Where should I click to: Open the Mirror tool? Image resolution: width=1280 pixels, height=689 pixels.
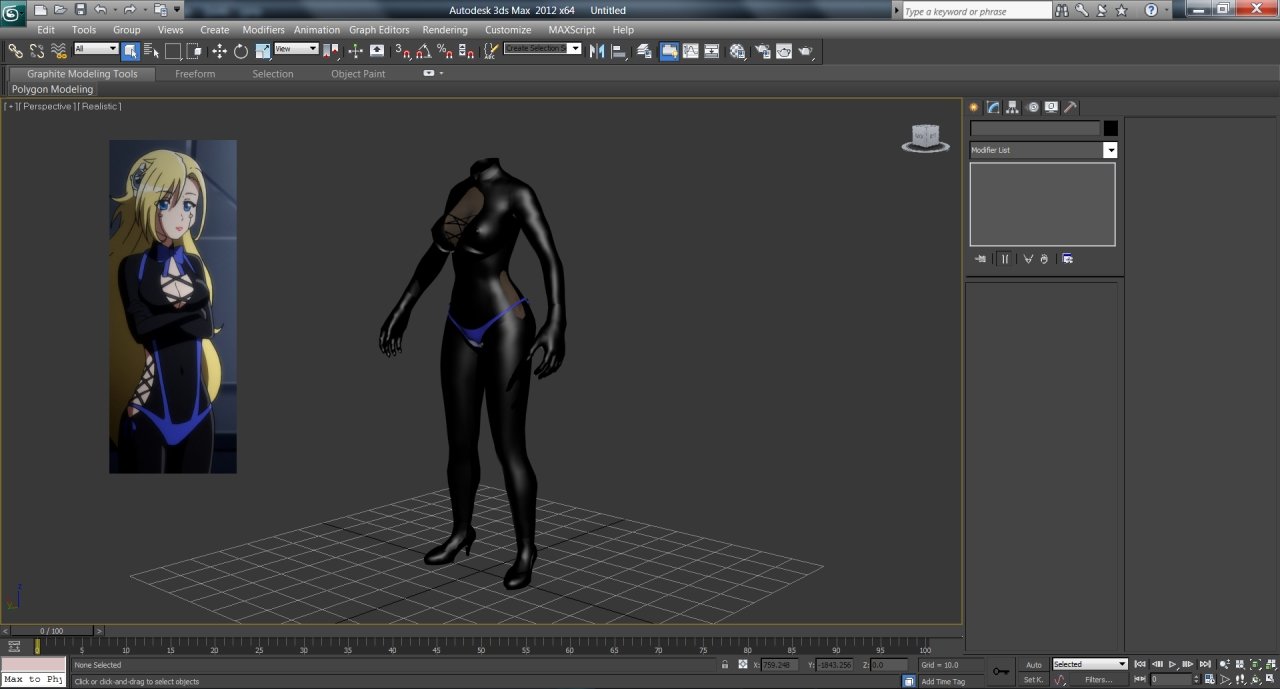click(597, 51)
